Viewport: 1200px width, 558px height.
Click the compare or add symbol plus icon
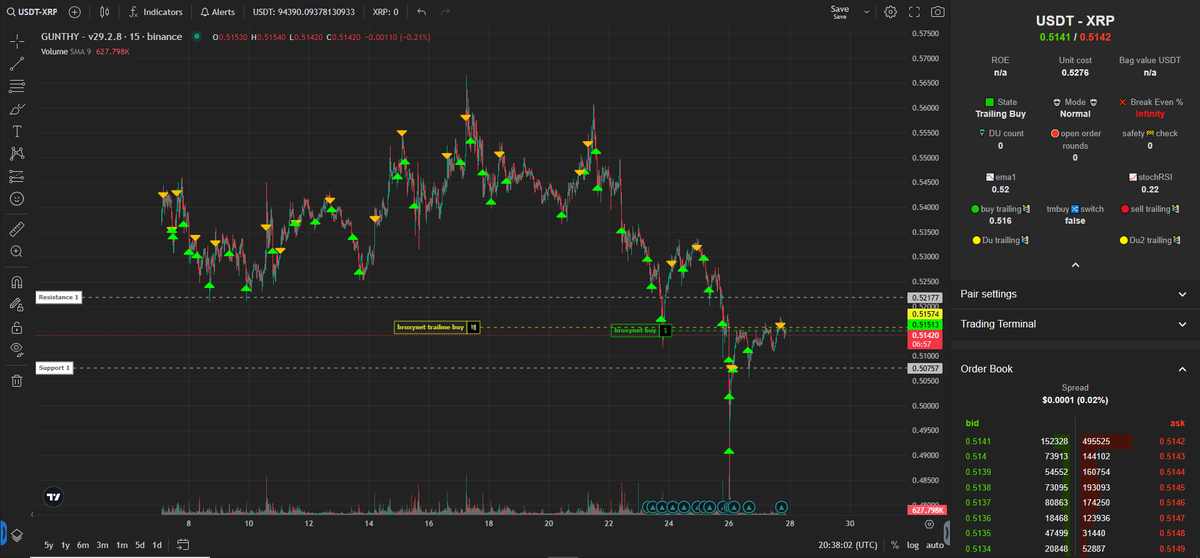point(75,12)
